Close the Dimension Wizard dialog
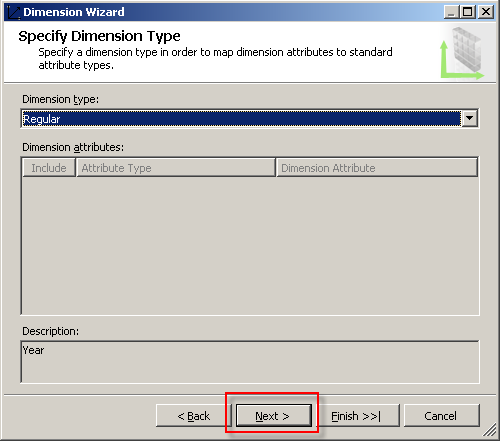The width and height of the screenshot is (500, 441). [486, 12]
